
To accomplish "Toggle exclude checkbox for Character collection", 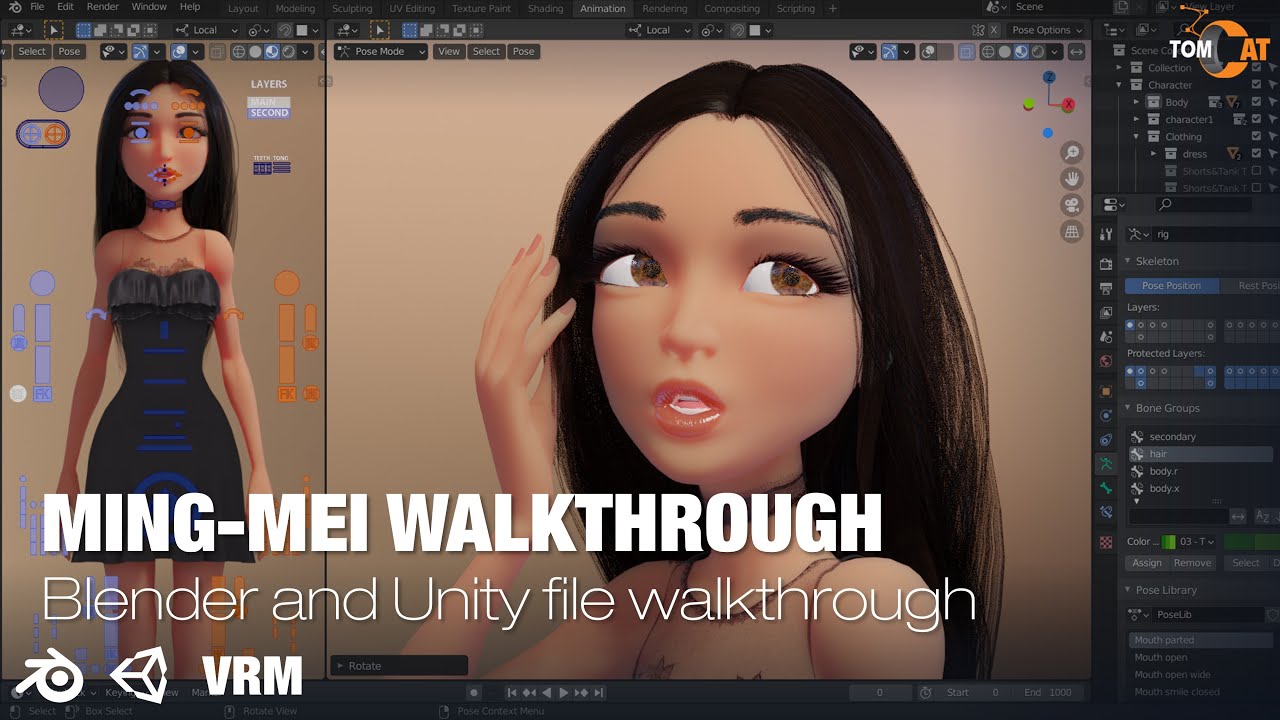I will click(1256, 85).
